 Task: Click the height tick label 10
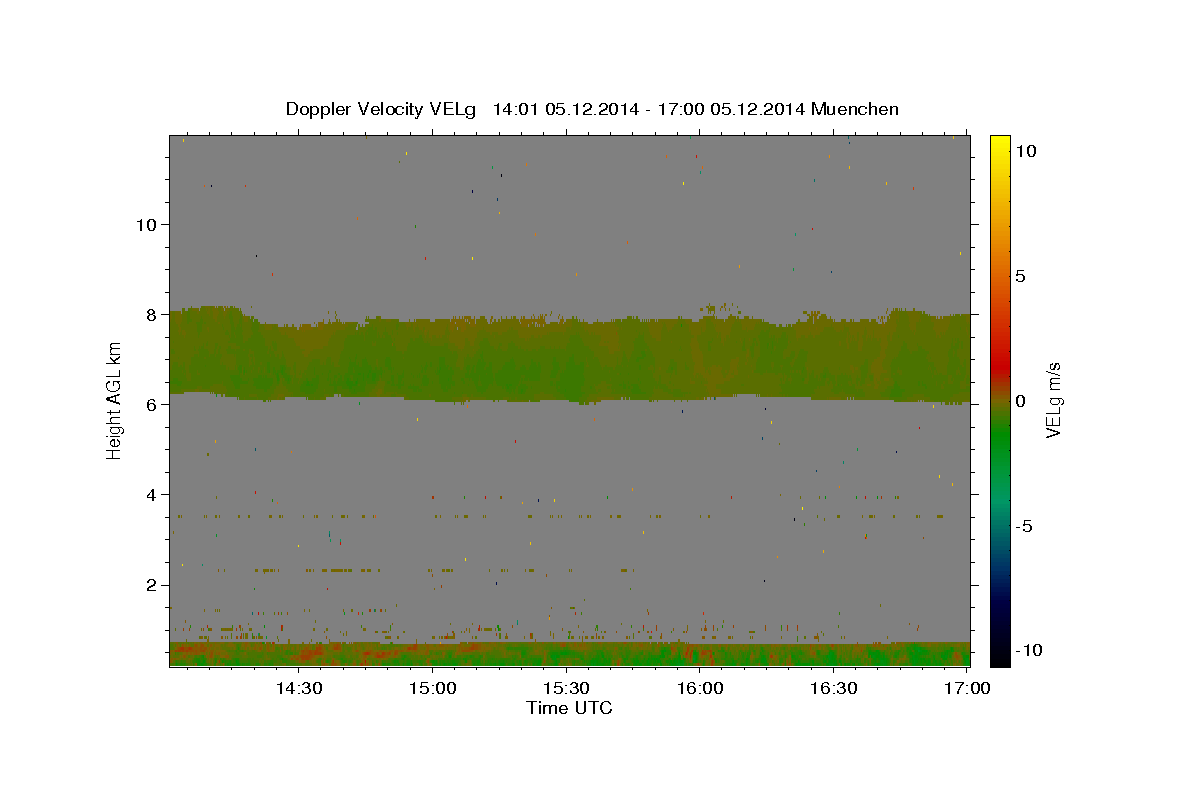pyautogui.click(x=146, y=224)
